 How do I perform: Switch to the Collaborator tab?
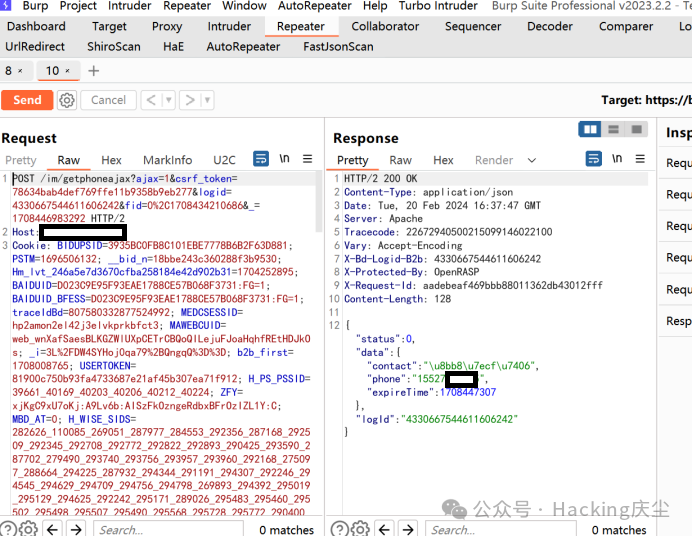point(385,26)
